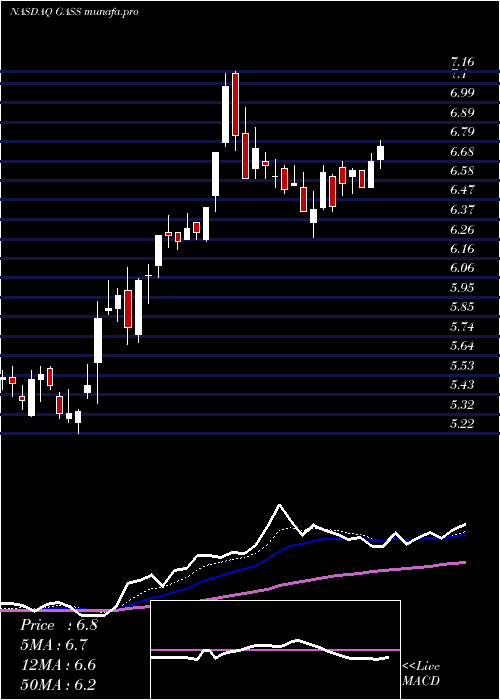Click the 6.47 price axis label
500x700 pixels.
[462, 190]
